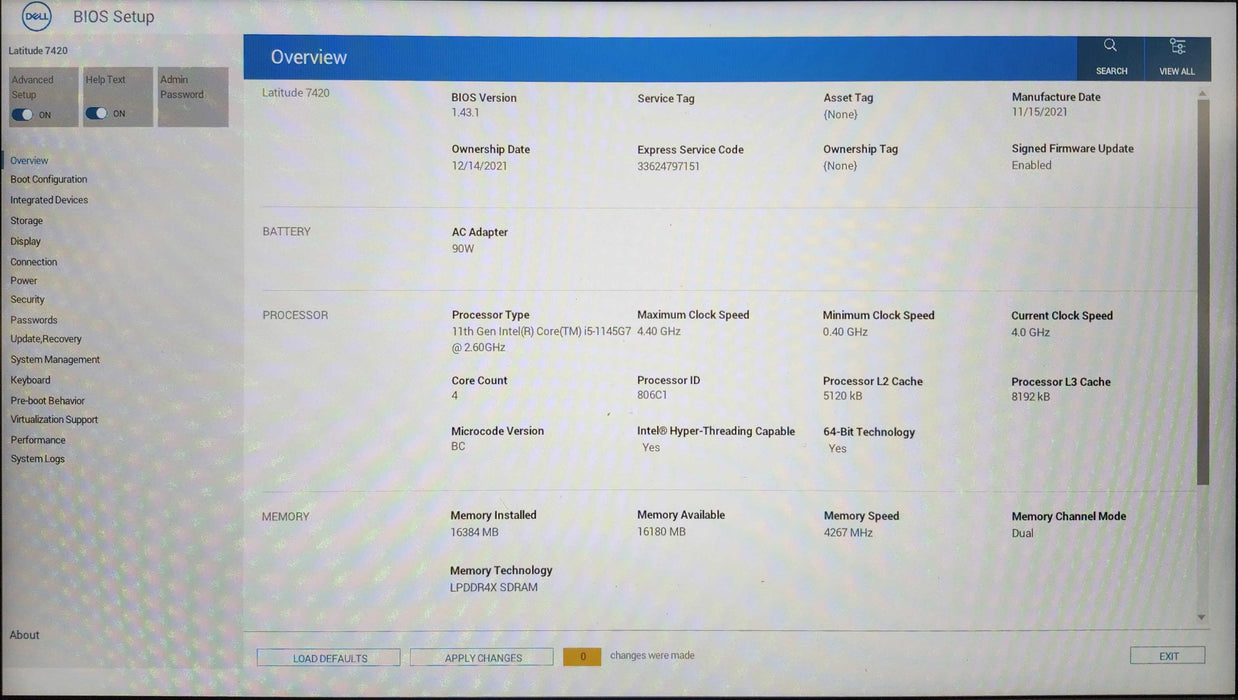Viewport: 1238px width, 700px height.
Task: Click the Exit button
Action: coord(1167,656)
